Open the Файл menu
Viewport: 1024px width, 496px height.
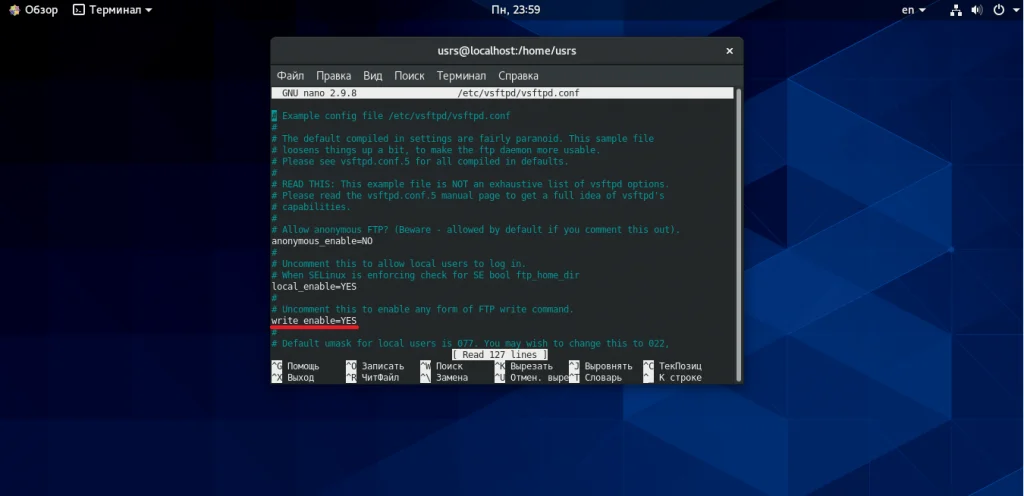[x=290, y=76]
